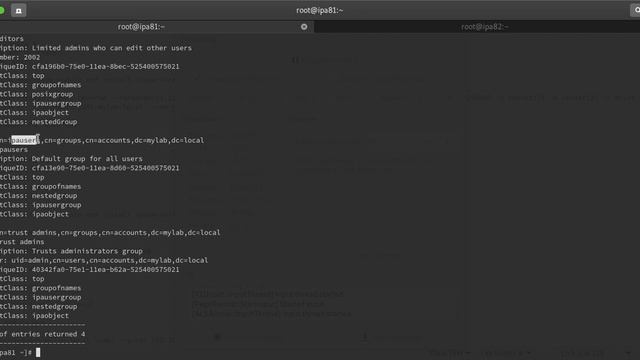The height and width of the screenshot is (360, 640).
Task: Click the 'uid=admin,cn=users' member line
Action: 104,260
